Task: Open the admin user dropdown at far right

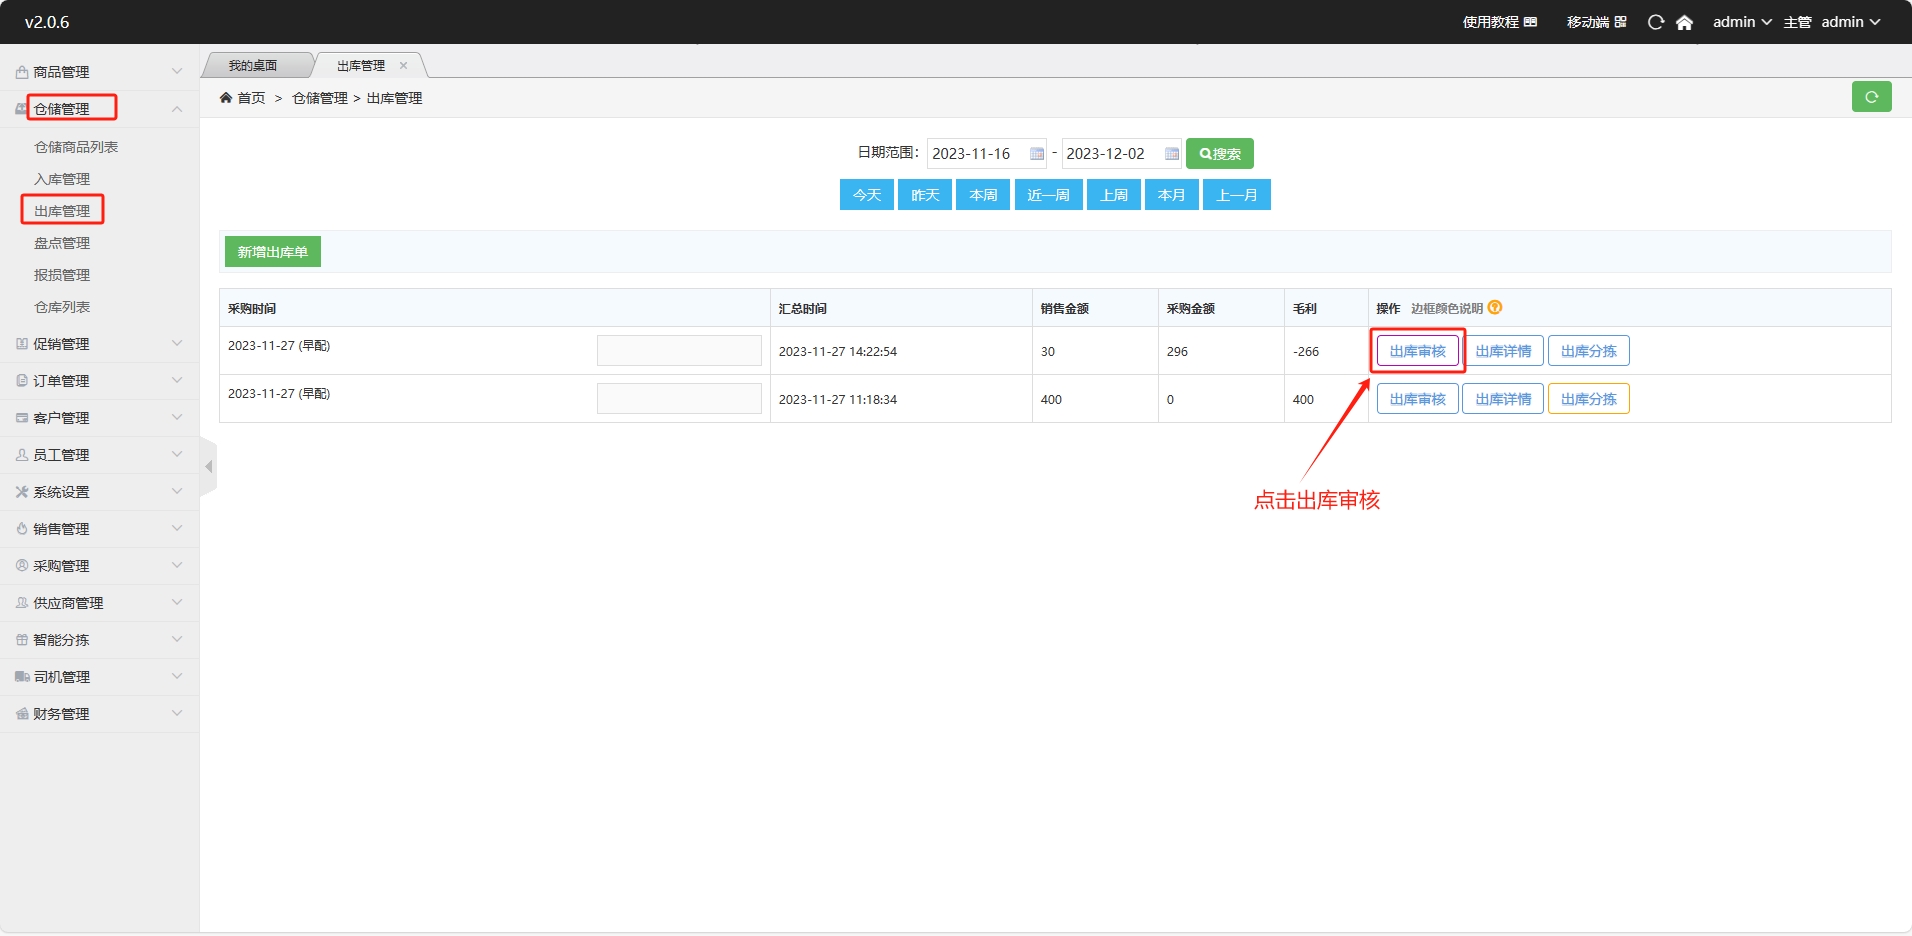Action: (x=1850, y=22)
